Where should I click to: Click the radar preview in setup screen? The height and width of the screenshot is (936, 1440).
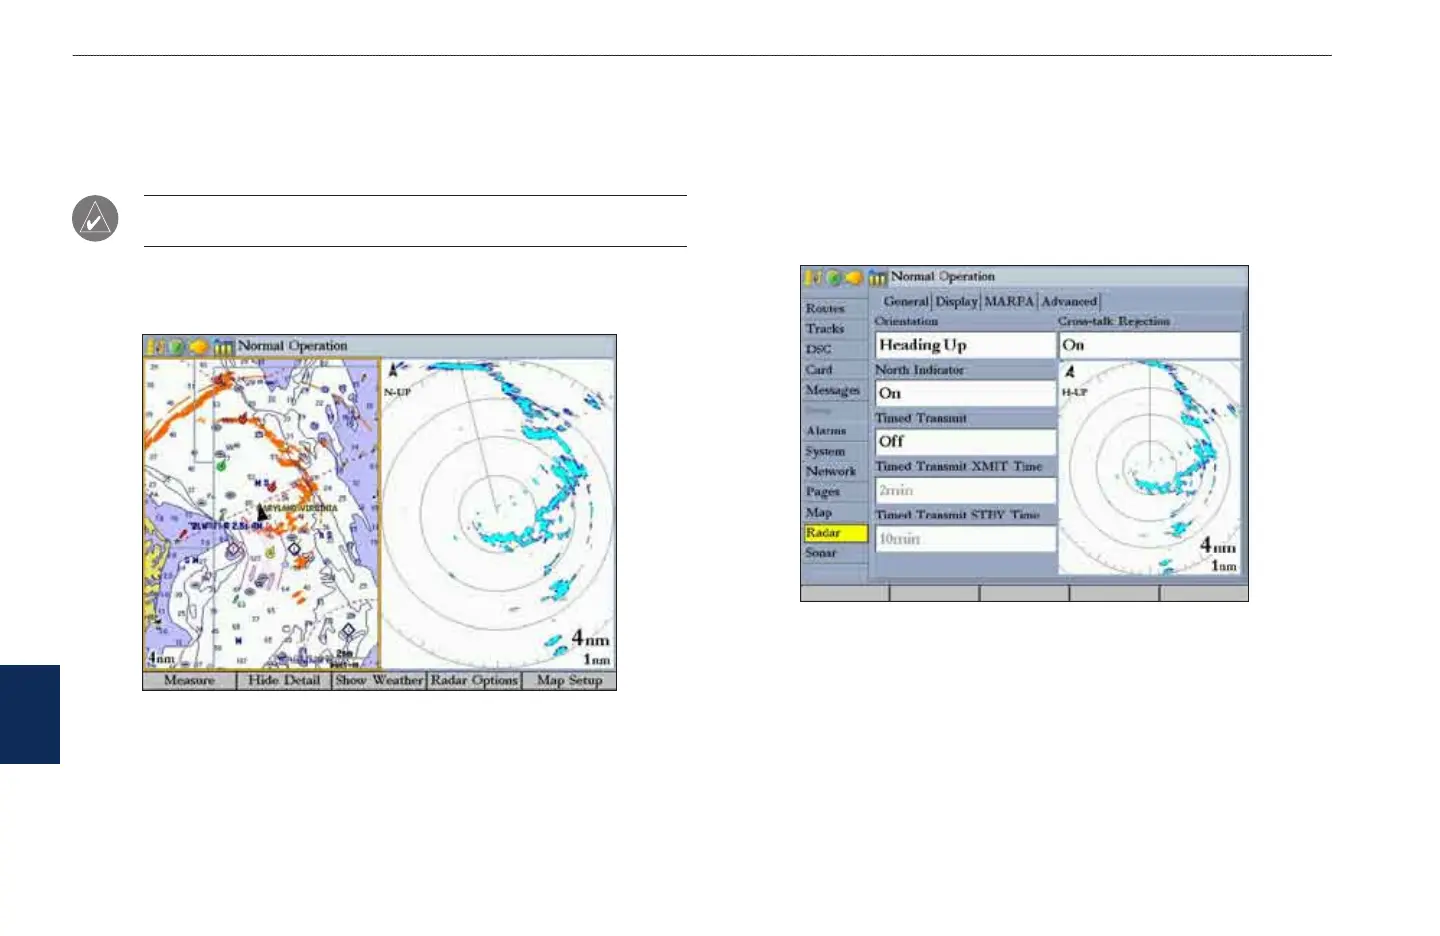click(1150, 467)
